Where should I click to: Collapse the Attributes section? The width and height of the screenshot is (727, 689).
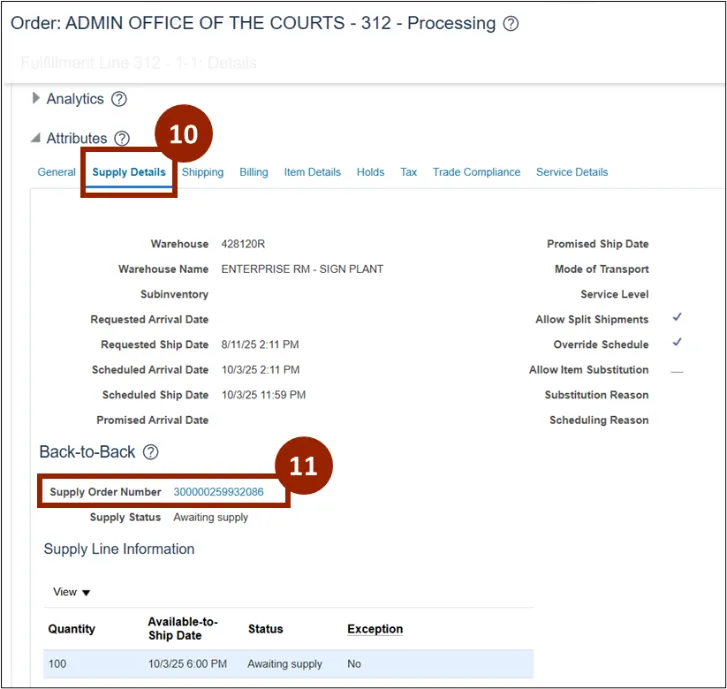37,139
